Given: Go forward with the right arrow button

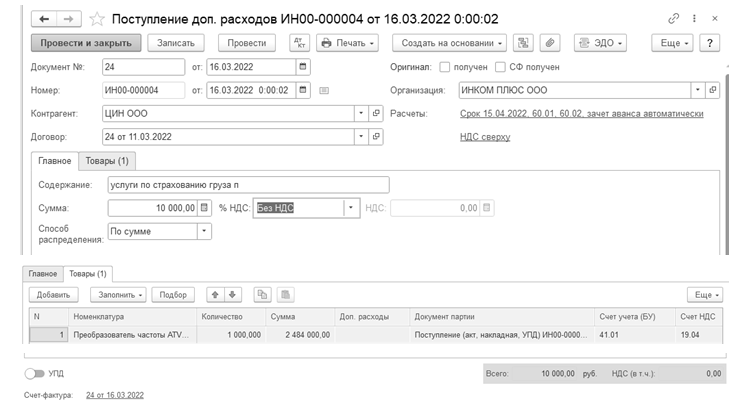Looking at the screenshot, I should [69, 19].
